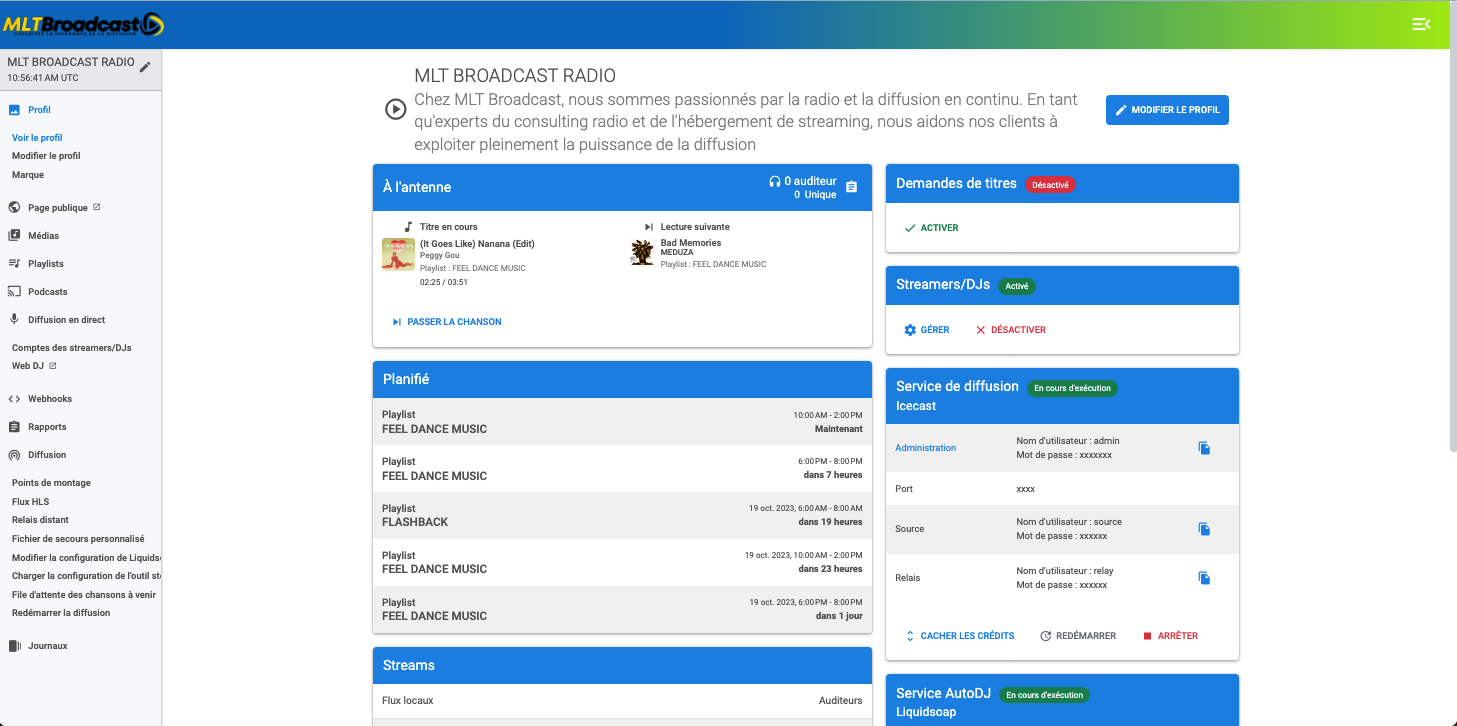Screen dimensions: 1457x726
Task: Hide credentials via Cacher les crédits
Action: point(959,636)
